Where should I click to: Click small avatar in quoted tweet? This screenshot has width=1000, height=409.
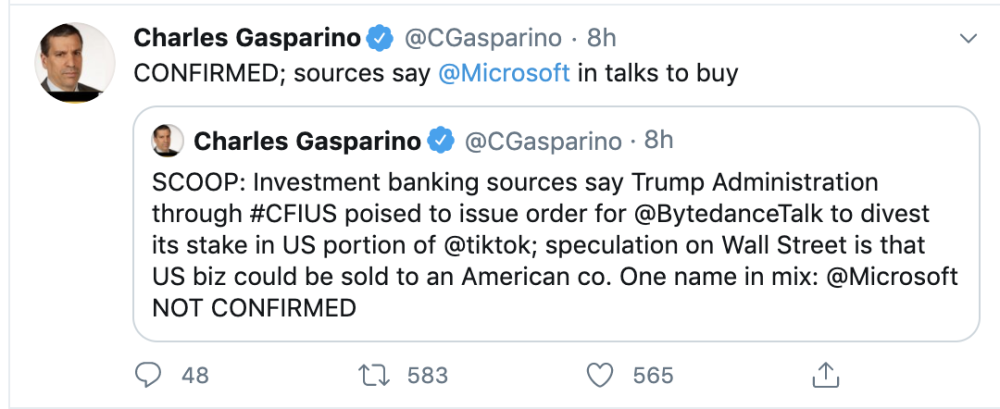coord(168,141)
